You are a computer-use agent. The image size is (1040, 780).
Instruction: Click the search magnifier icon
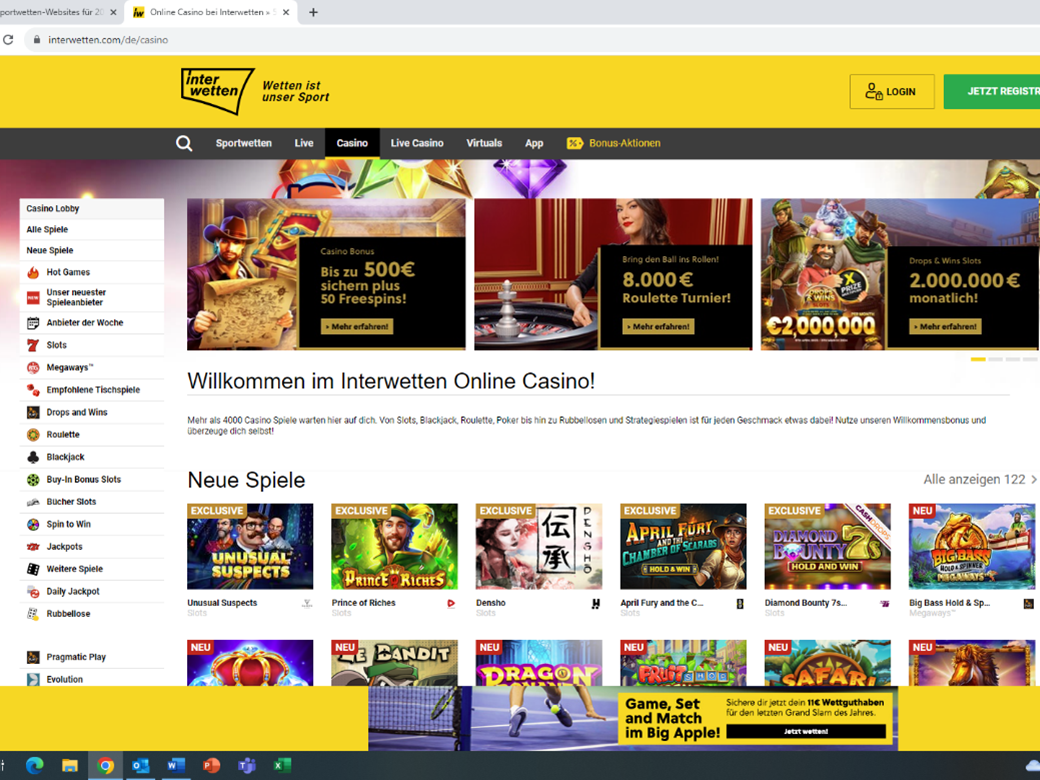(x=184, y=143)
